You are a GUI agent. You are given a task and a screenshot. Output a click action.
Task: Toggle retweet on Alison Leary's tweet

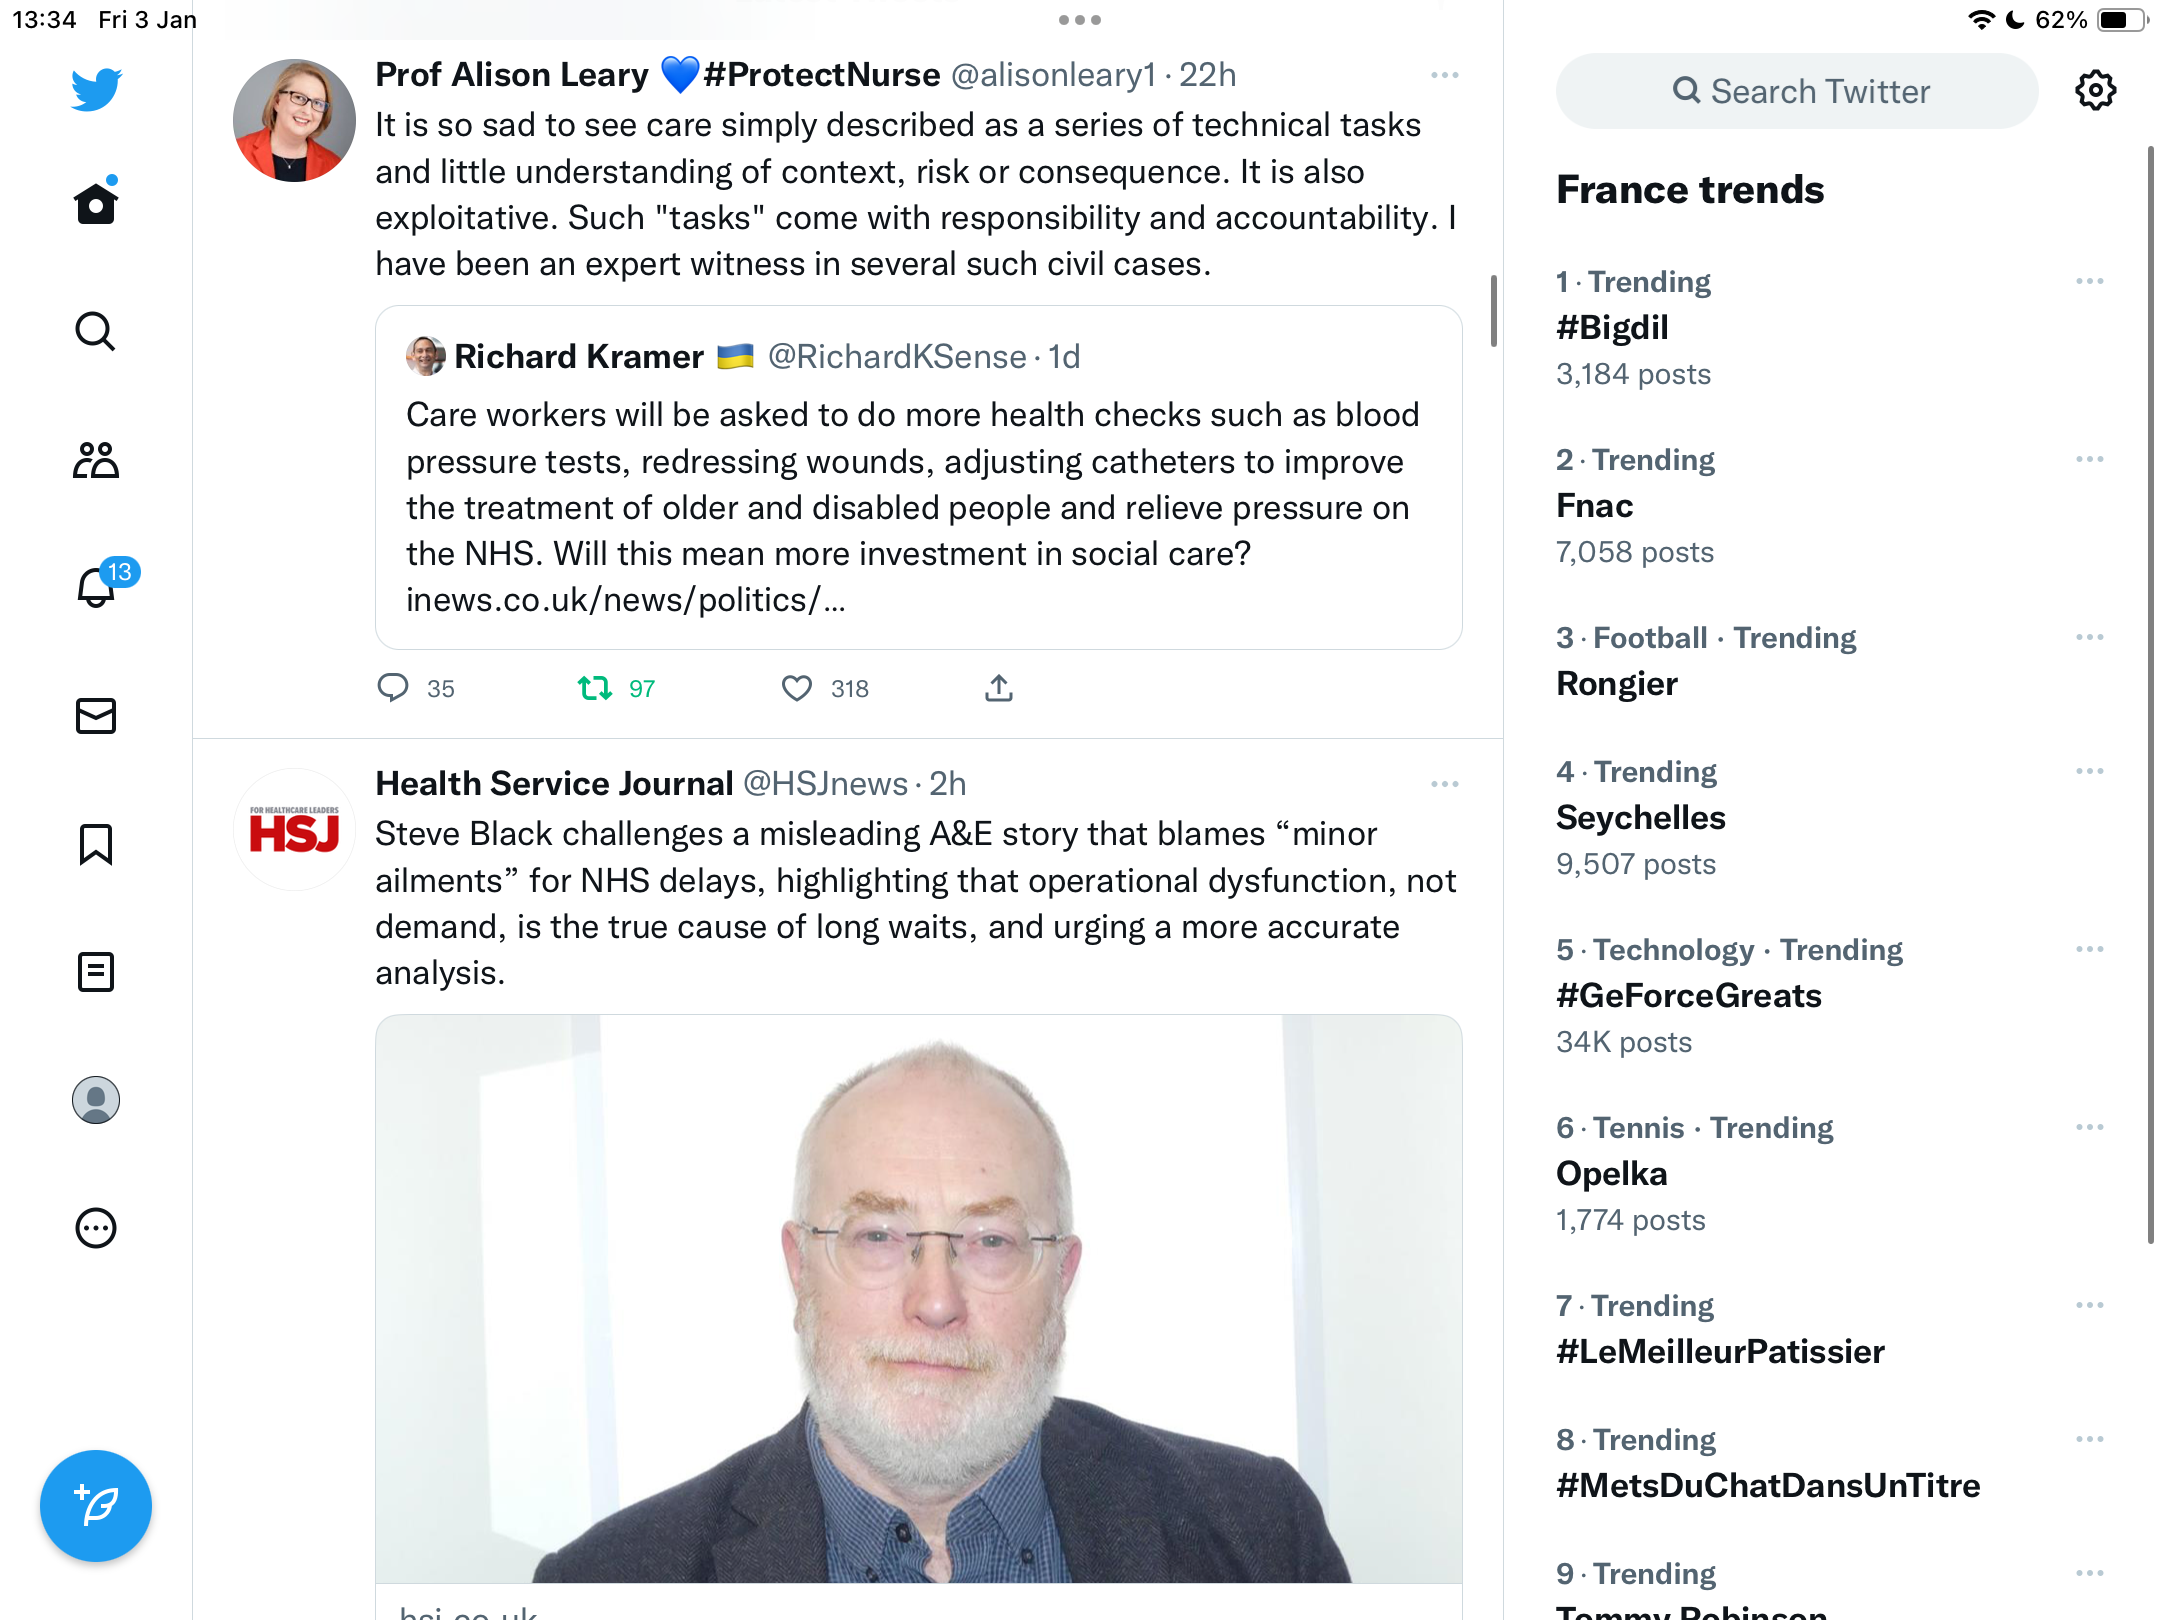pyautogui.click(x=595, y=688)
